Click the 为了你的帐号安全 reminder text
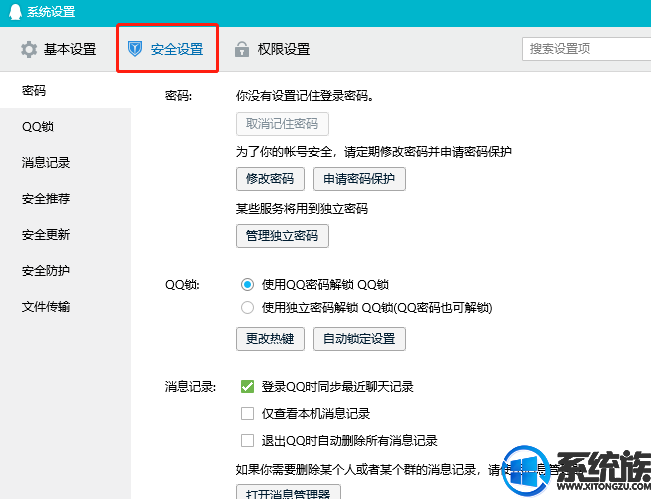This screenshot has height=499, width=651. (374, 152)
